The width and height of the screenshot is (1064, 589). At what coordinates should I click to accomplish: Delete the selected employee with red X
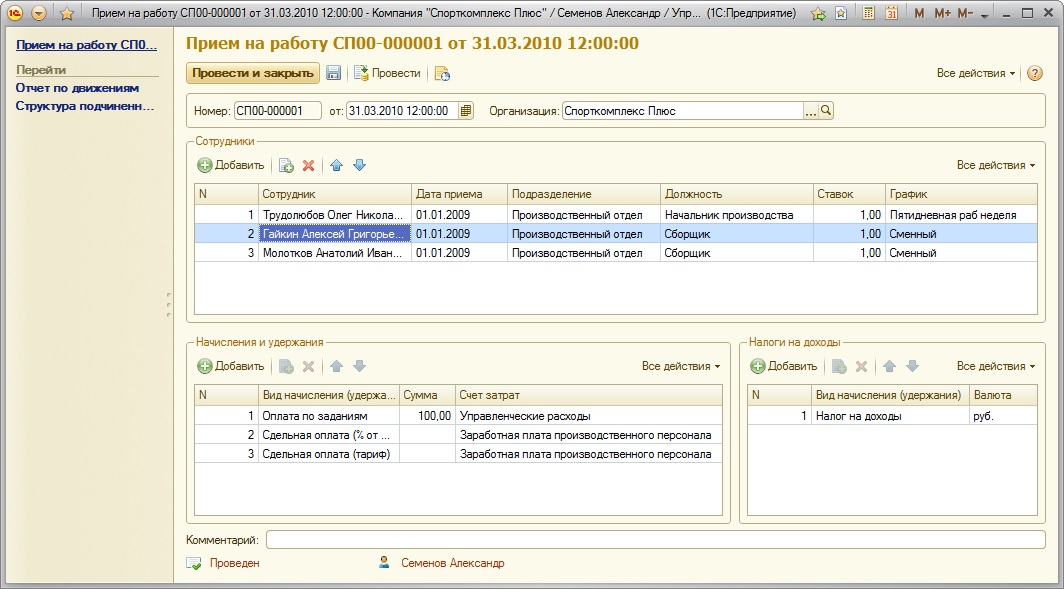(309, 165)
